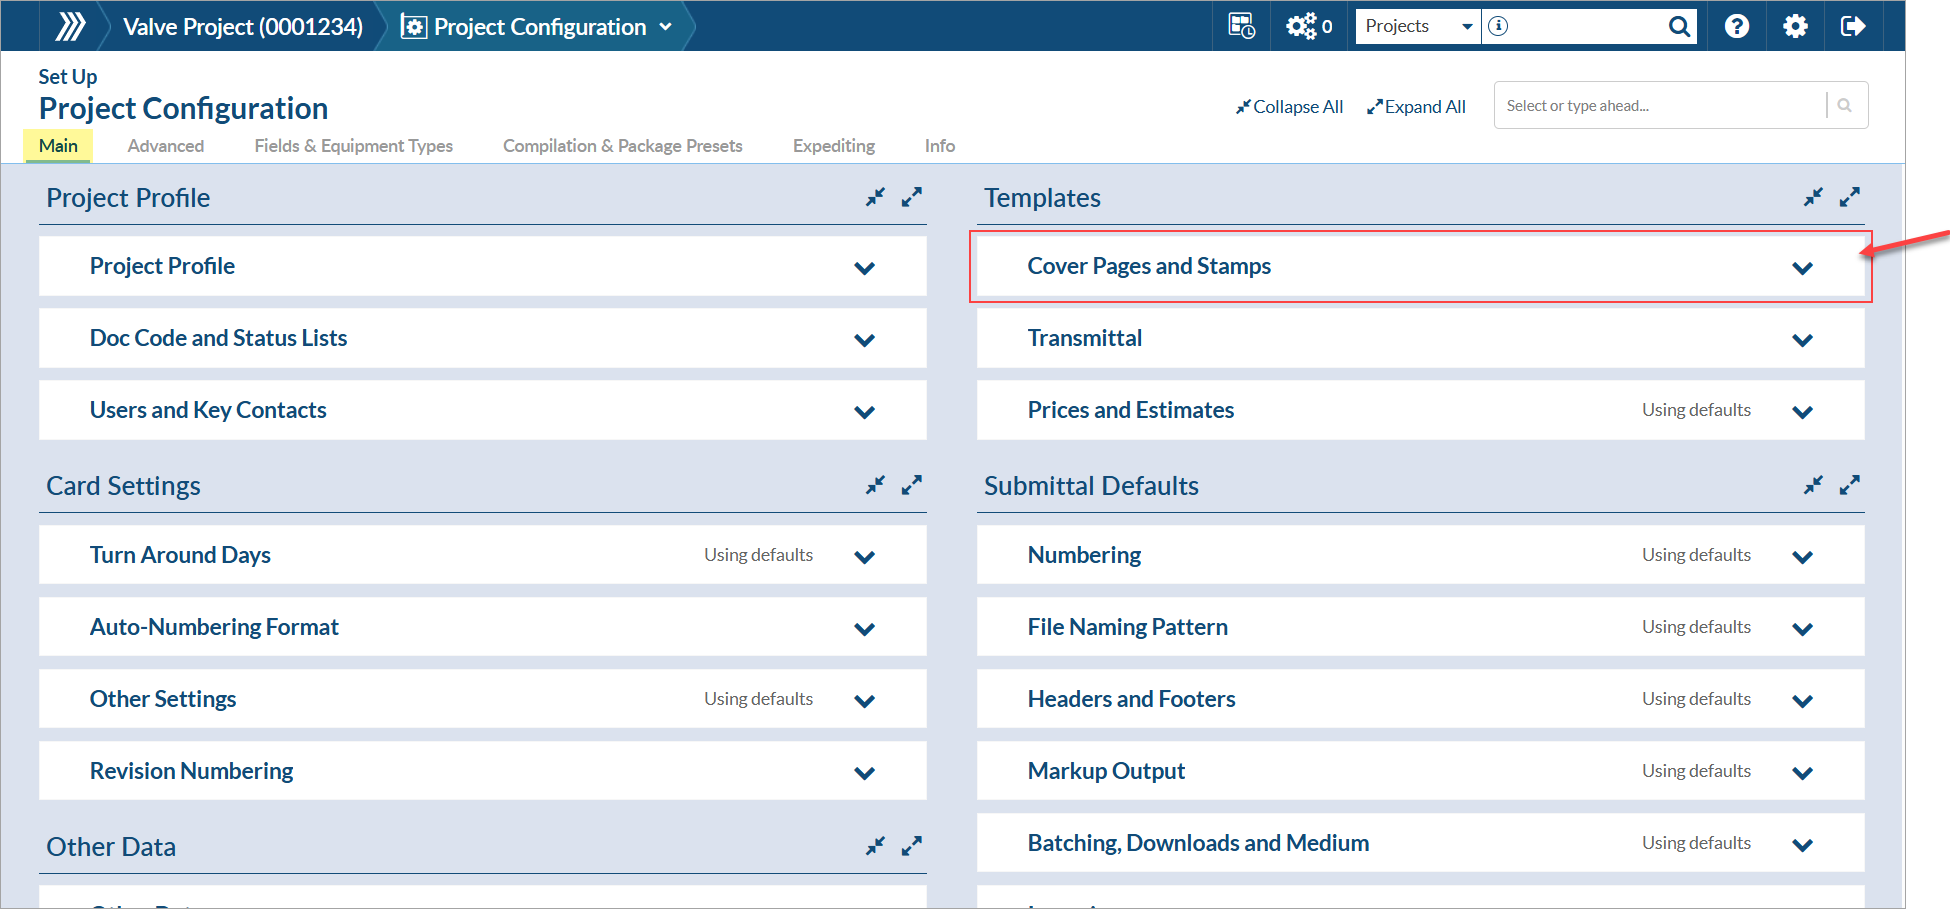This screenshot has height=909, width=1950.
Task: Expand the Doc Code and Status Lists row
Action: pyautogui.click(x=864, y=340)
